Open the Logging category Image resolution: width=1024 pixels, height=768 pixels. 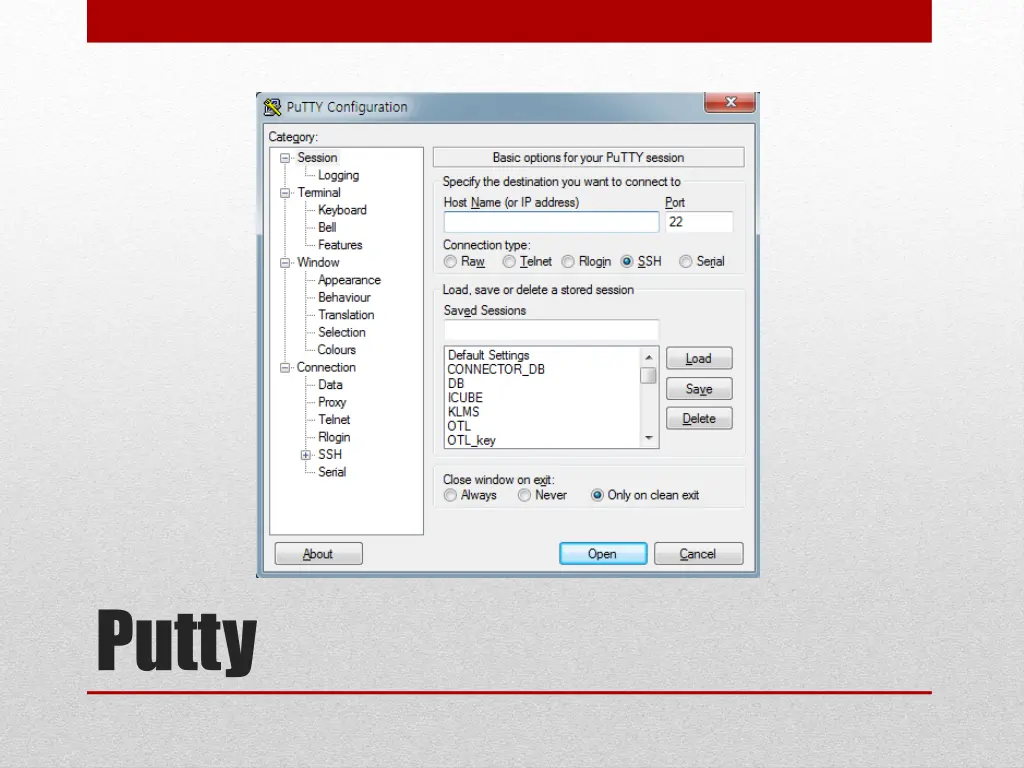tap(338, 175)
